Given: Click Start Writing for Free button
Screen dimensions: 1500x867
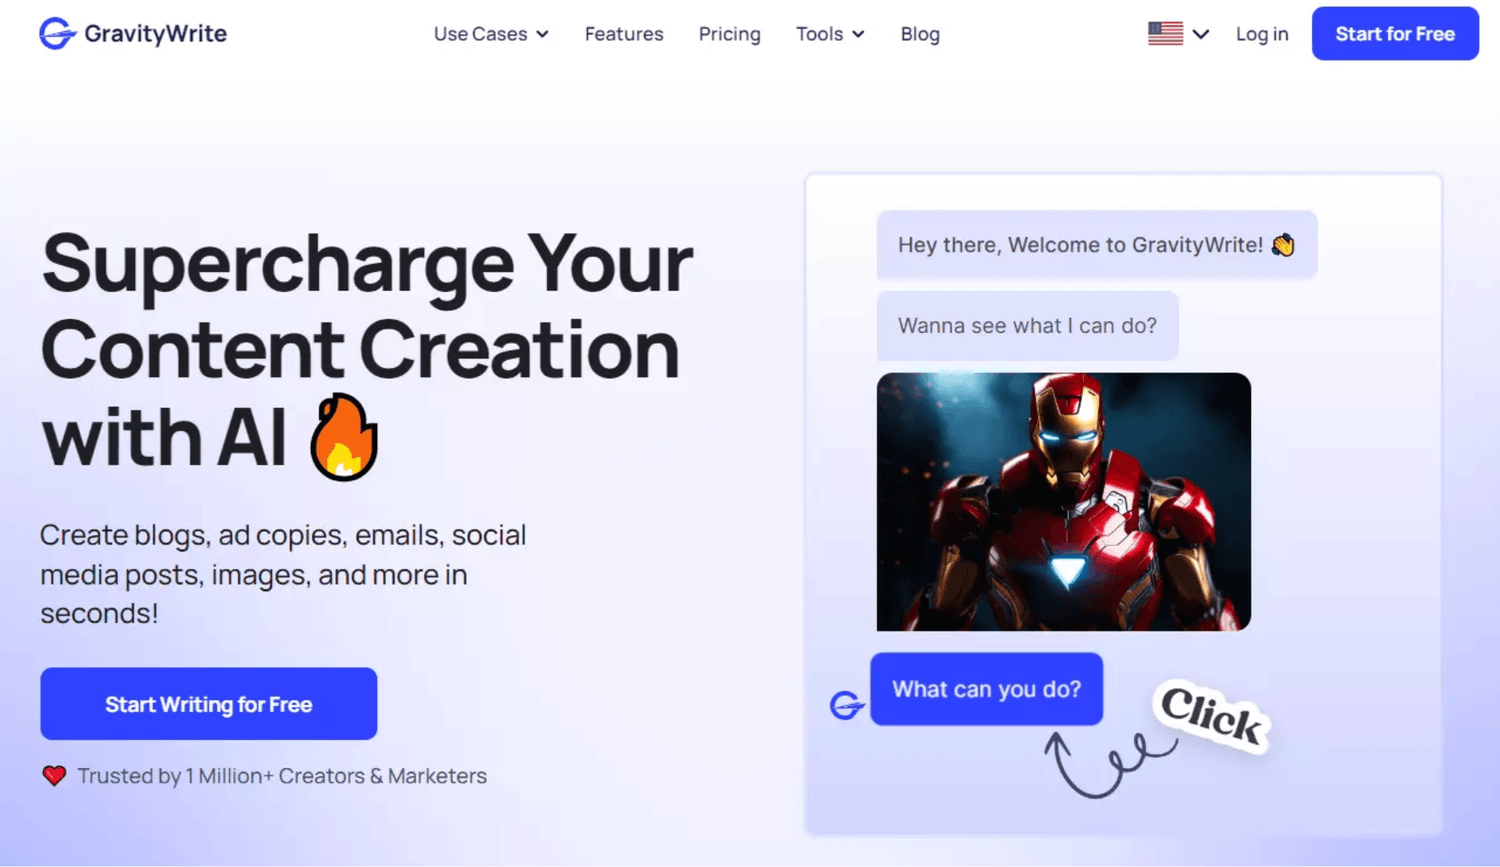Looking at the screenshot, I should tap(209, 704).
